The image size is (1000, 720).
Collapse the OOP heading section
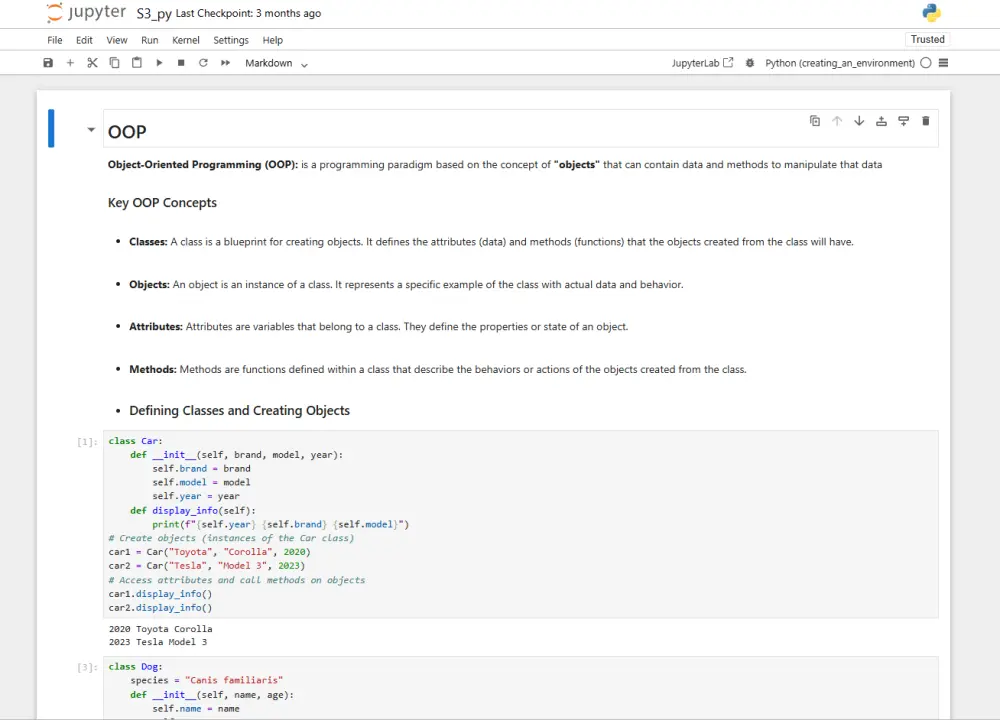coord(91,130)
